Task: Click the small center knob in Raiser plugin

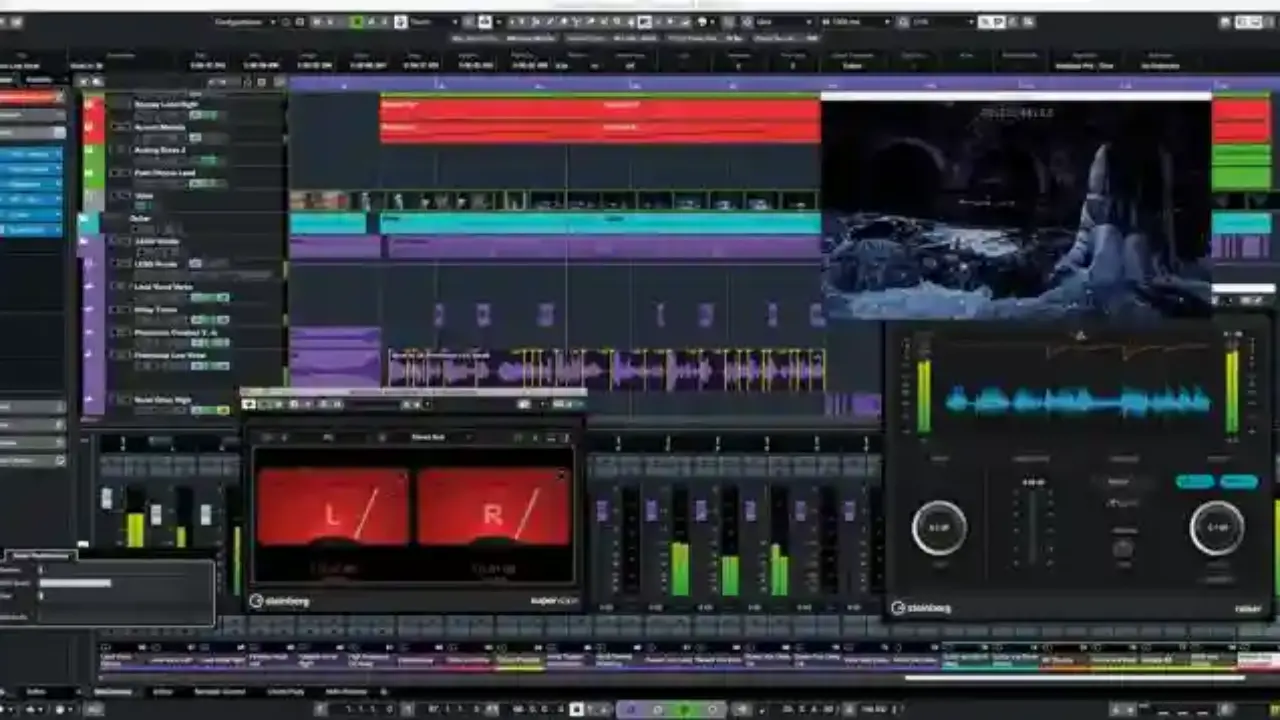Action: coord(1124,548)
